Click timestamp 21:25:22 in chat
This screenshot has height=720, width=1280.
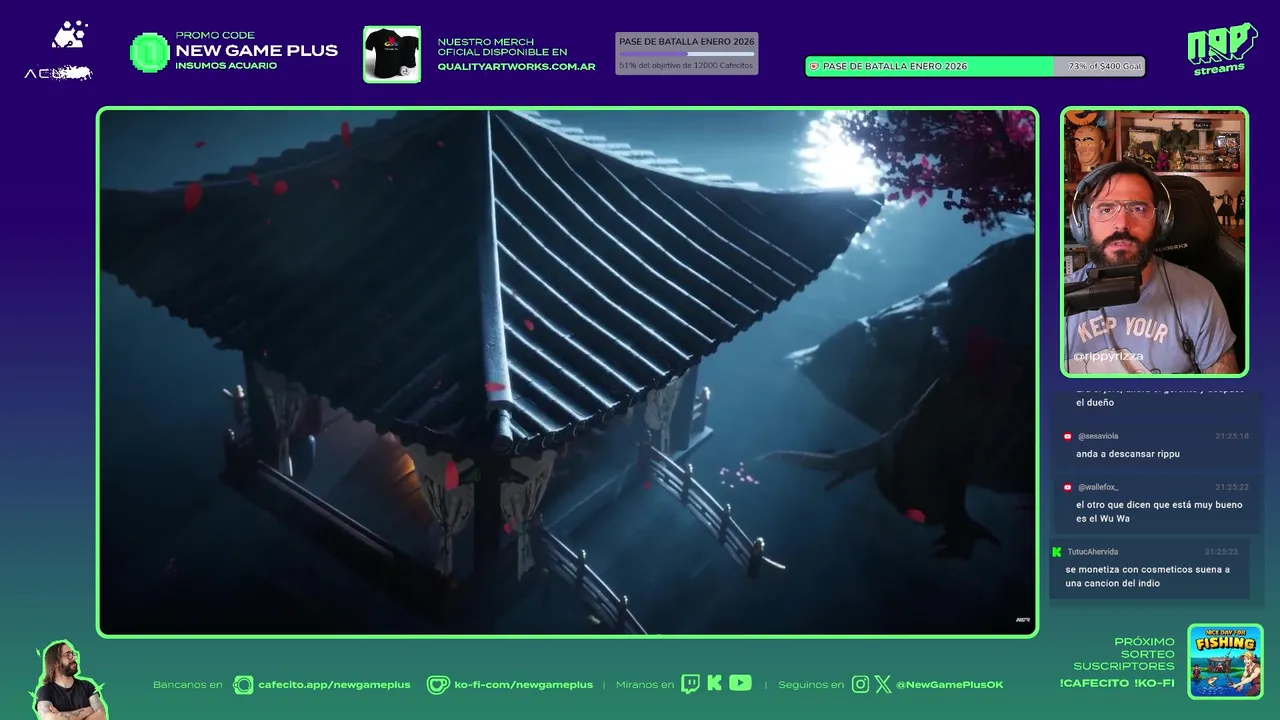tap(1232, 487)
